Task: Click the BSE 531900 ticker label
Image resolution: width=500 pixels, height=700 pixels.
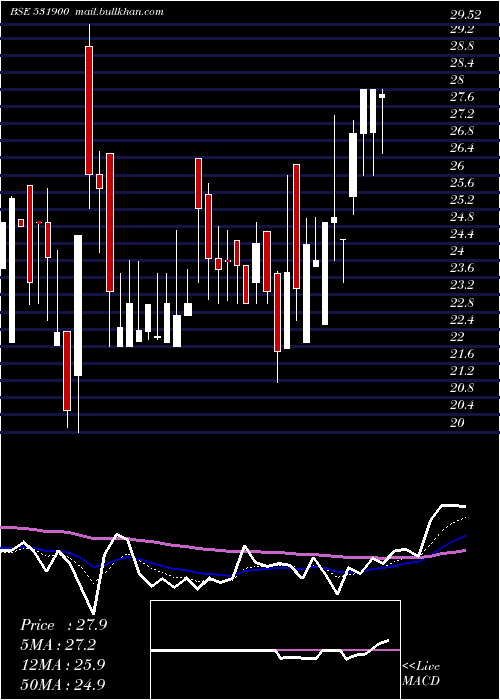Action: 40,12
